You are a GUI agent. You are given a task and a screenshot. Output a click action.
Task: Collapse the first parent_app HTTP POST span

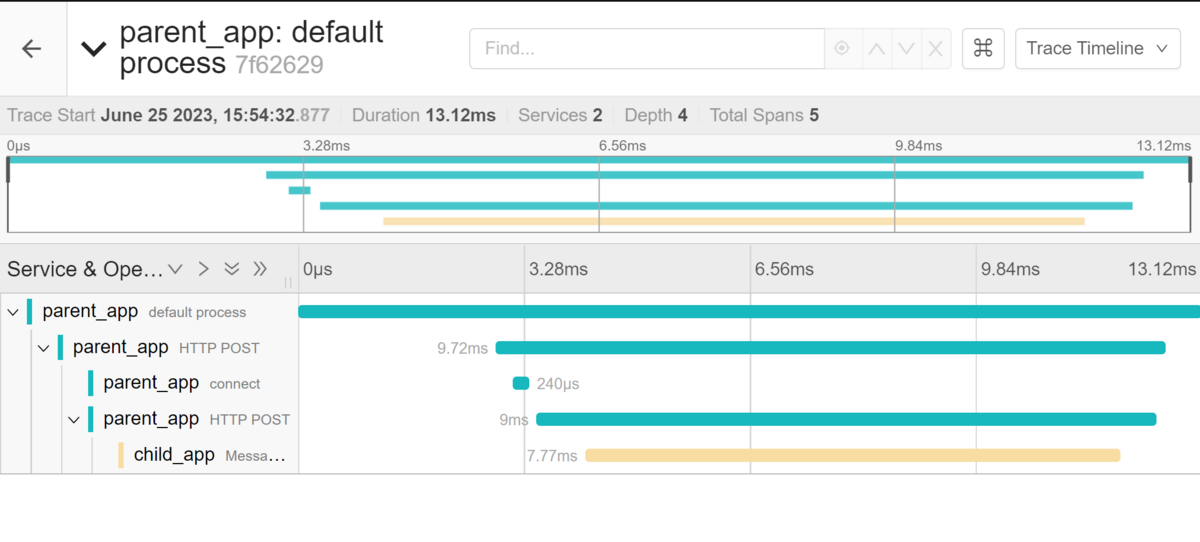tap(43, 348)
